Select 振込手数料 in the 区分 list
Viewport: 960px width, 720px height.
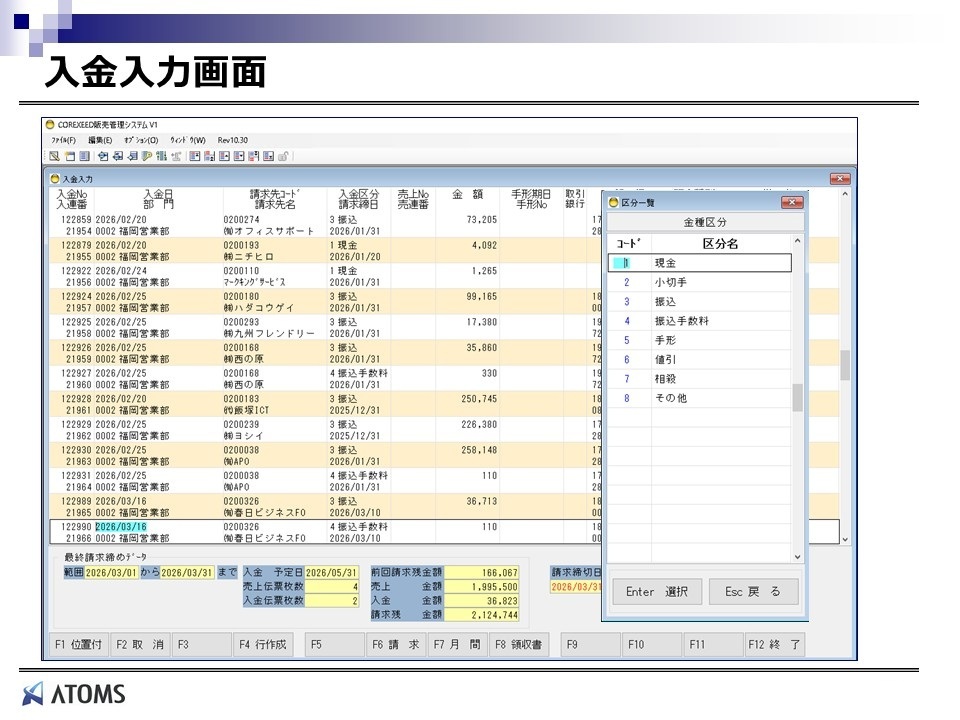(681, 321)
